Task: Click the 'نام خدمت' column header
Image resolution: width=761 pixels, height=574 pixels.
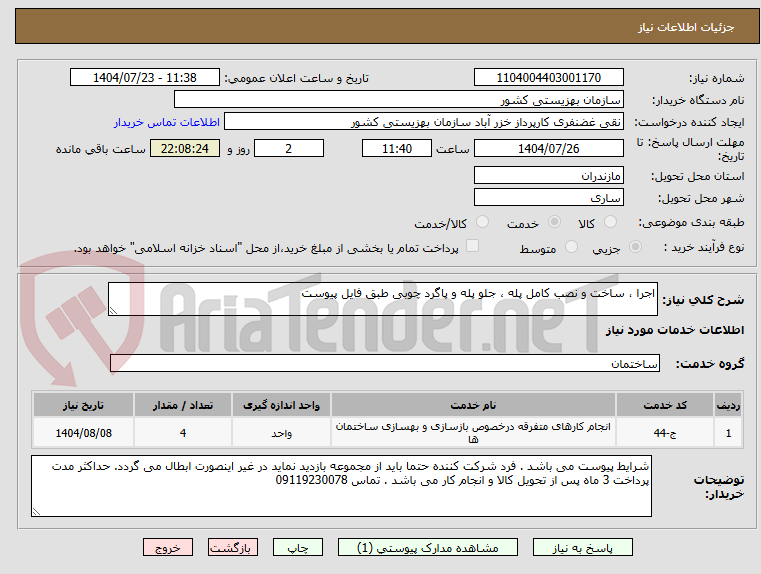Action: pyautogui.click(x=473, y=405)
